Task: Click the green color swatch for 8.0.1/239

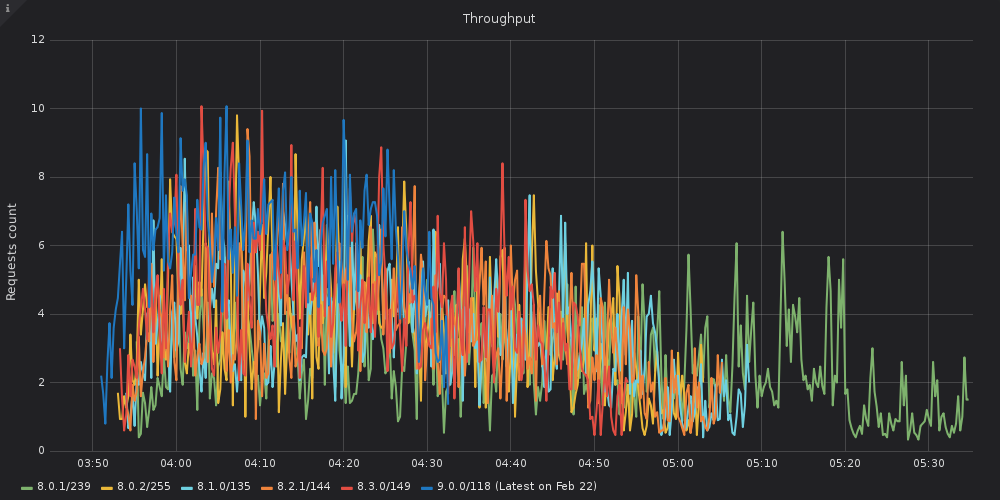Action: coord(28,487)
